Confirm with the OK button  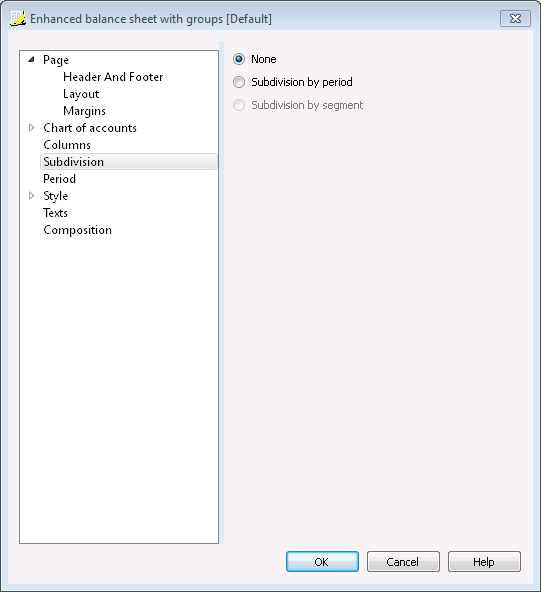(322, 561)
